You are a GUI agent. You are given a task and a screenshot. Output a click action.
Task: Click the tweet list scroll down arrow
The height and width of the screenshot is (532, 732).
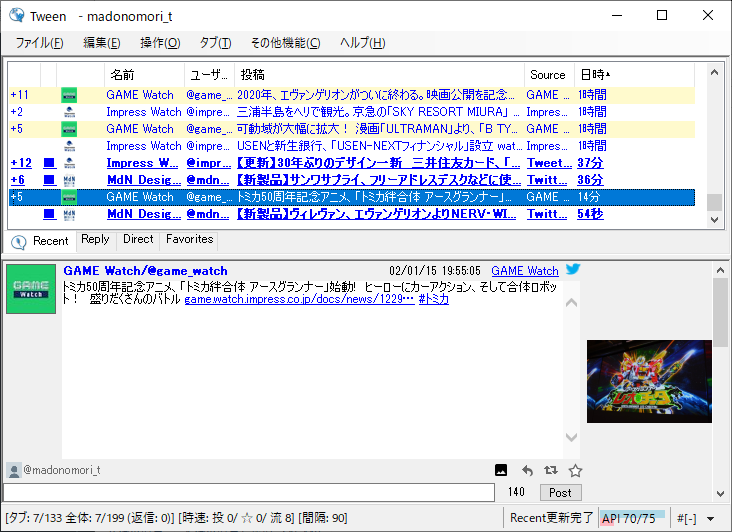(714, 219)
